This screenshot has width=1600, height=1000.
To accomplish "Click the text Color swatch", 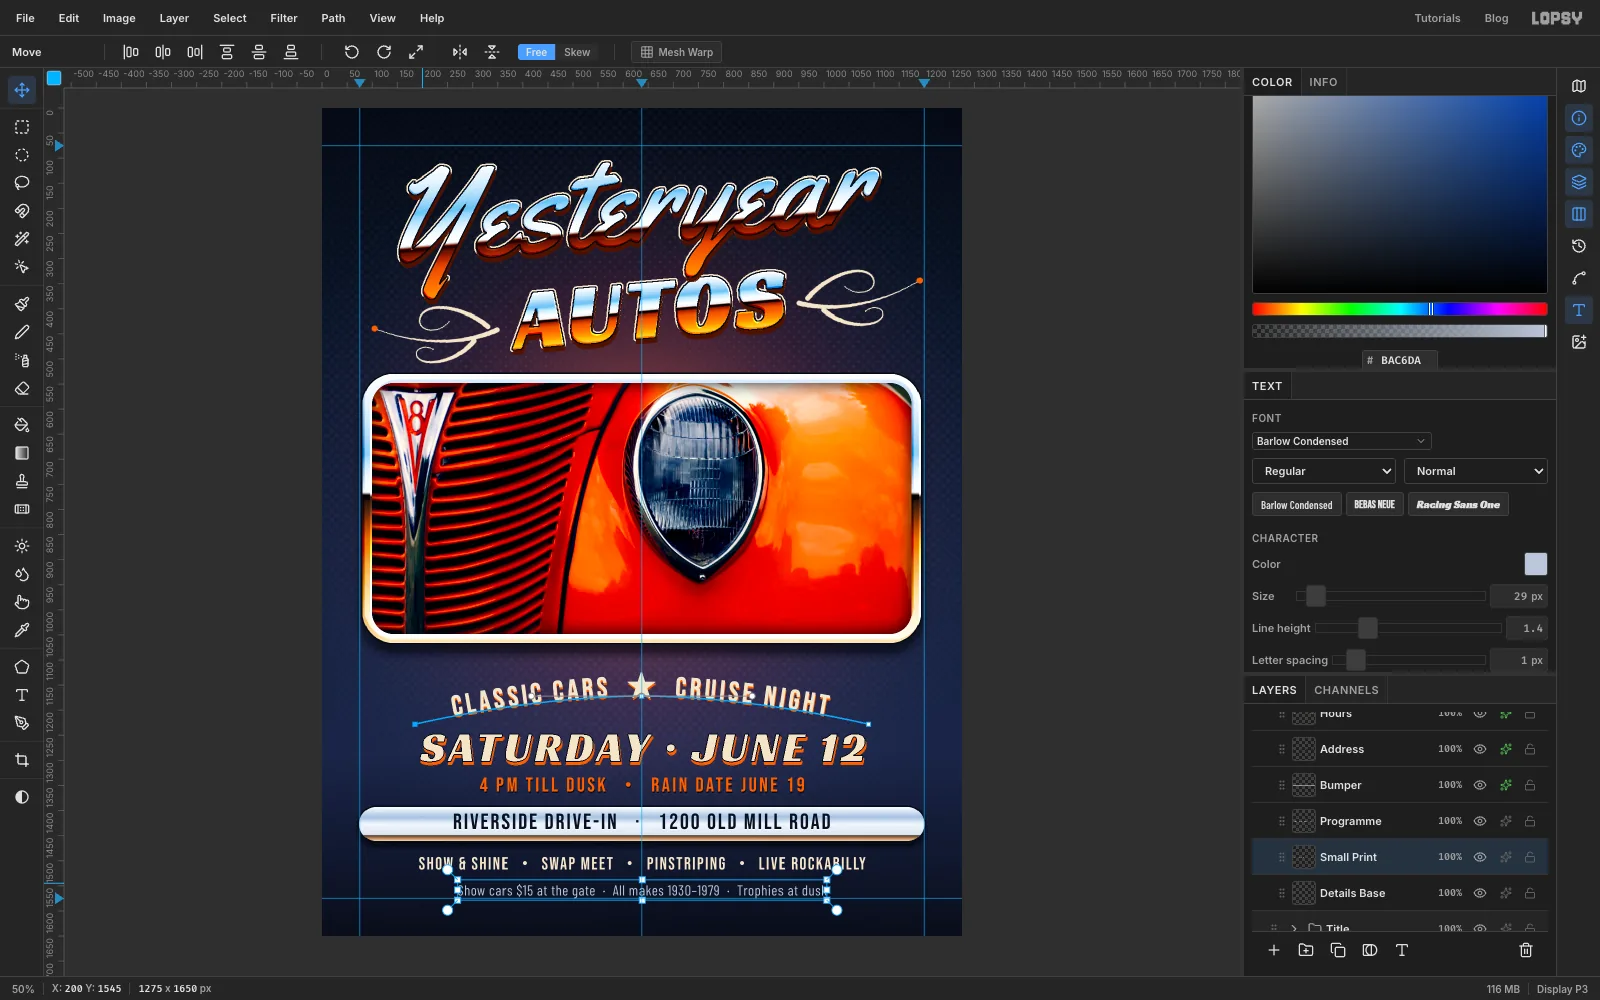I will click(x=1536, y=564).
